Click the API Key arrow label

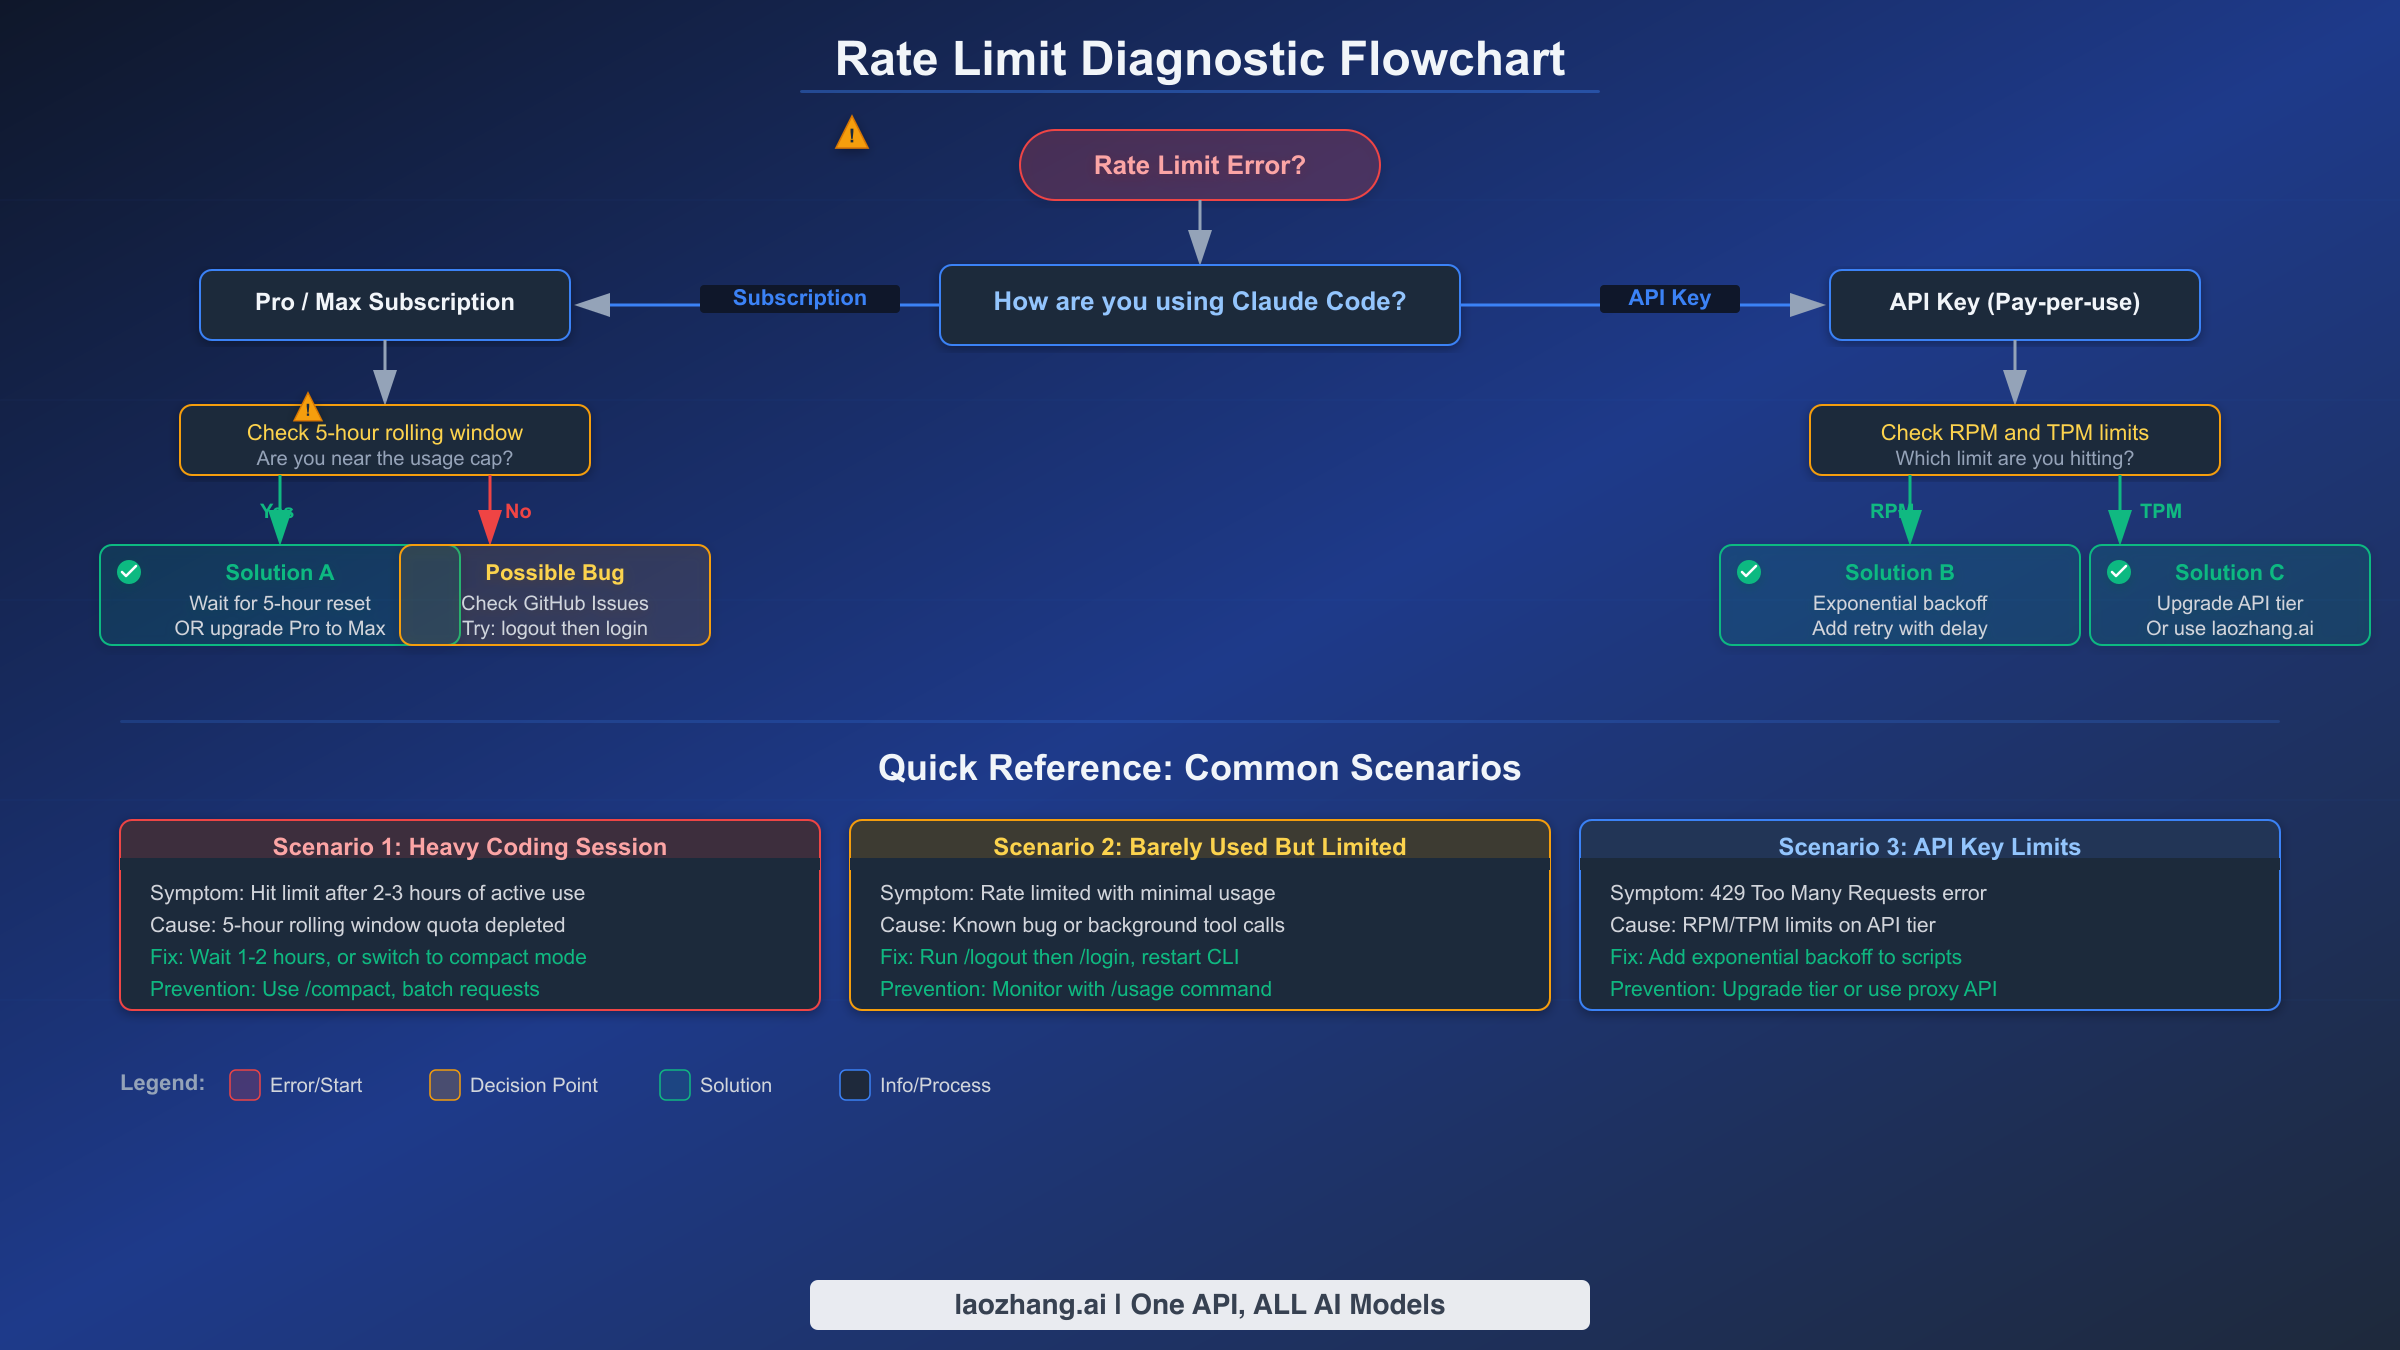point(1668,297)
